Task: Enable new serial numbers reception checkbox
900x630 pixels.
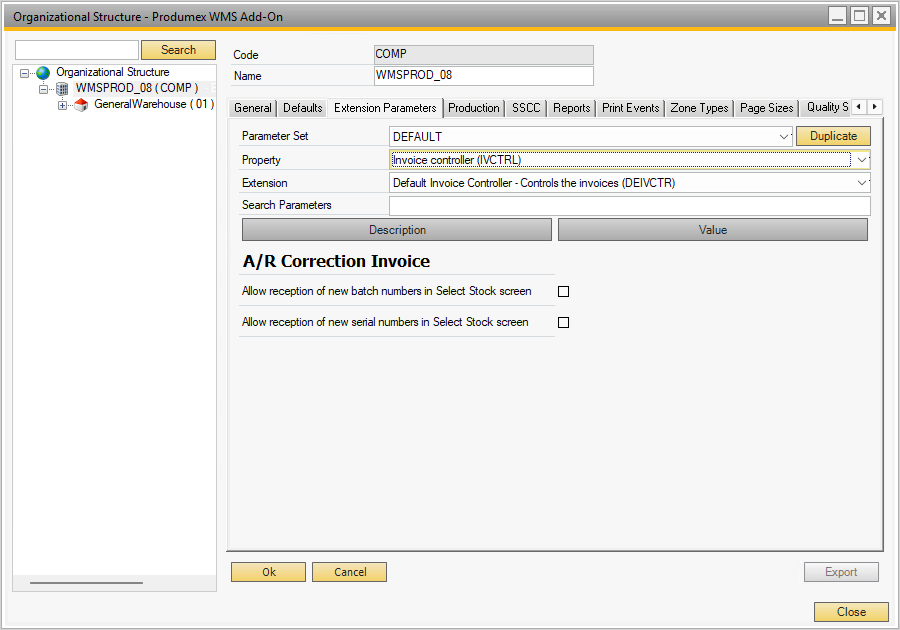Action: (563, 323)
